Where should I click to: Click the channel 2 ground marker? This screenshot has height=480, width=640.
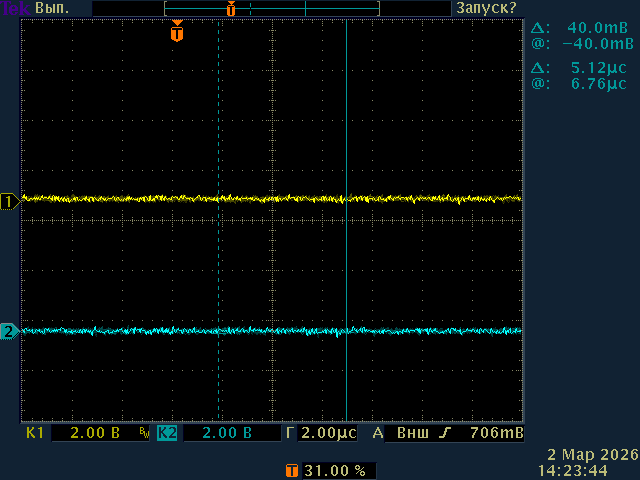(x=9, y=331)
